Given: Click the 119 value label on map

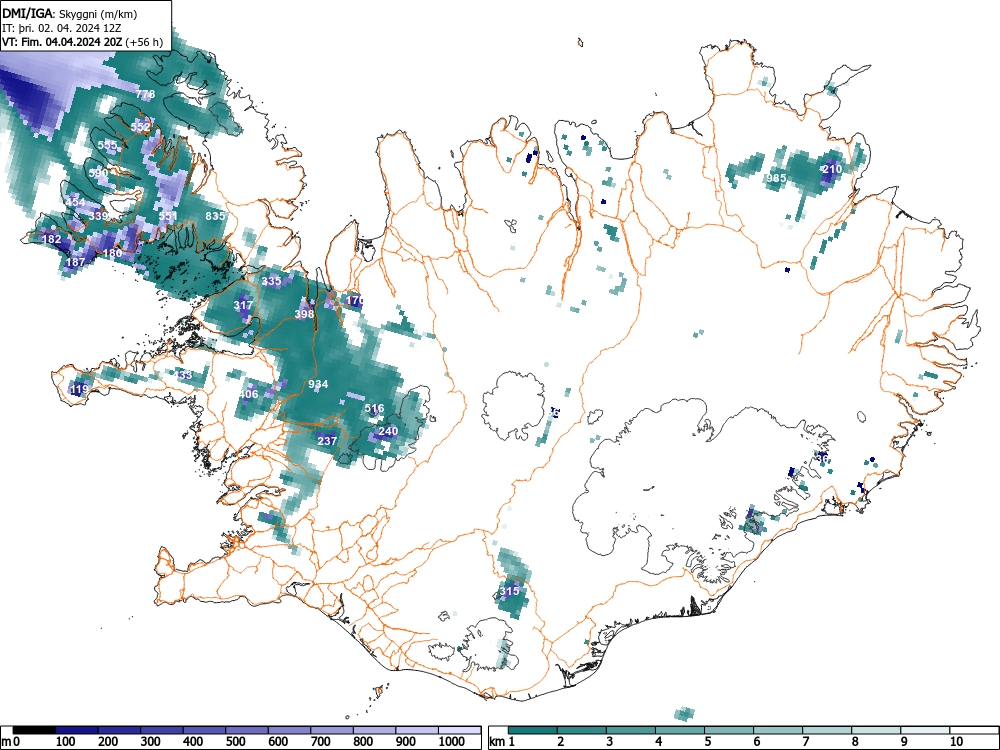Looking at the screenshot, I should (80, 389).
